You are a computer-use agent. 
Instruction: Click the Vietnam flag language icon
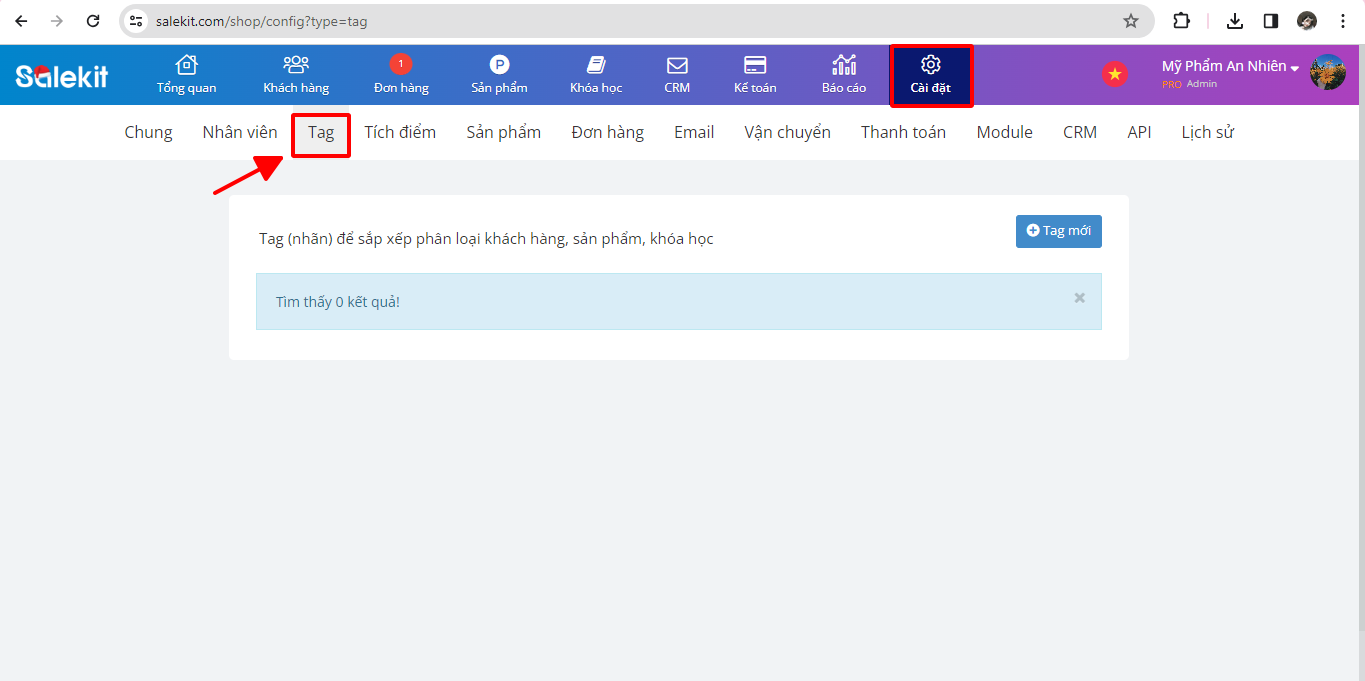pos(1114,74)
